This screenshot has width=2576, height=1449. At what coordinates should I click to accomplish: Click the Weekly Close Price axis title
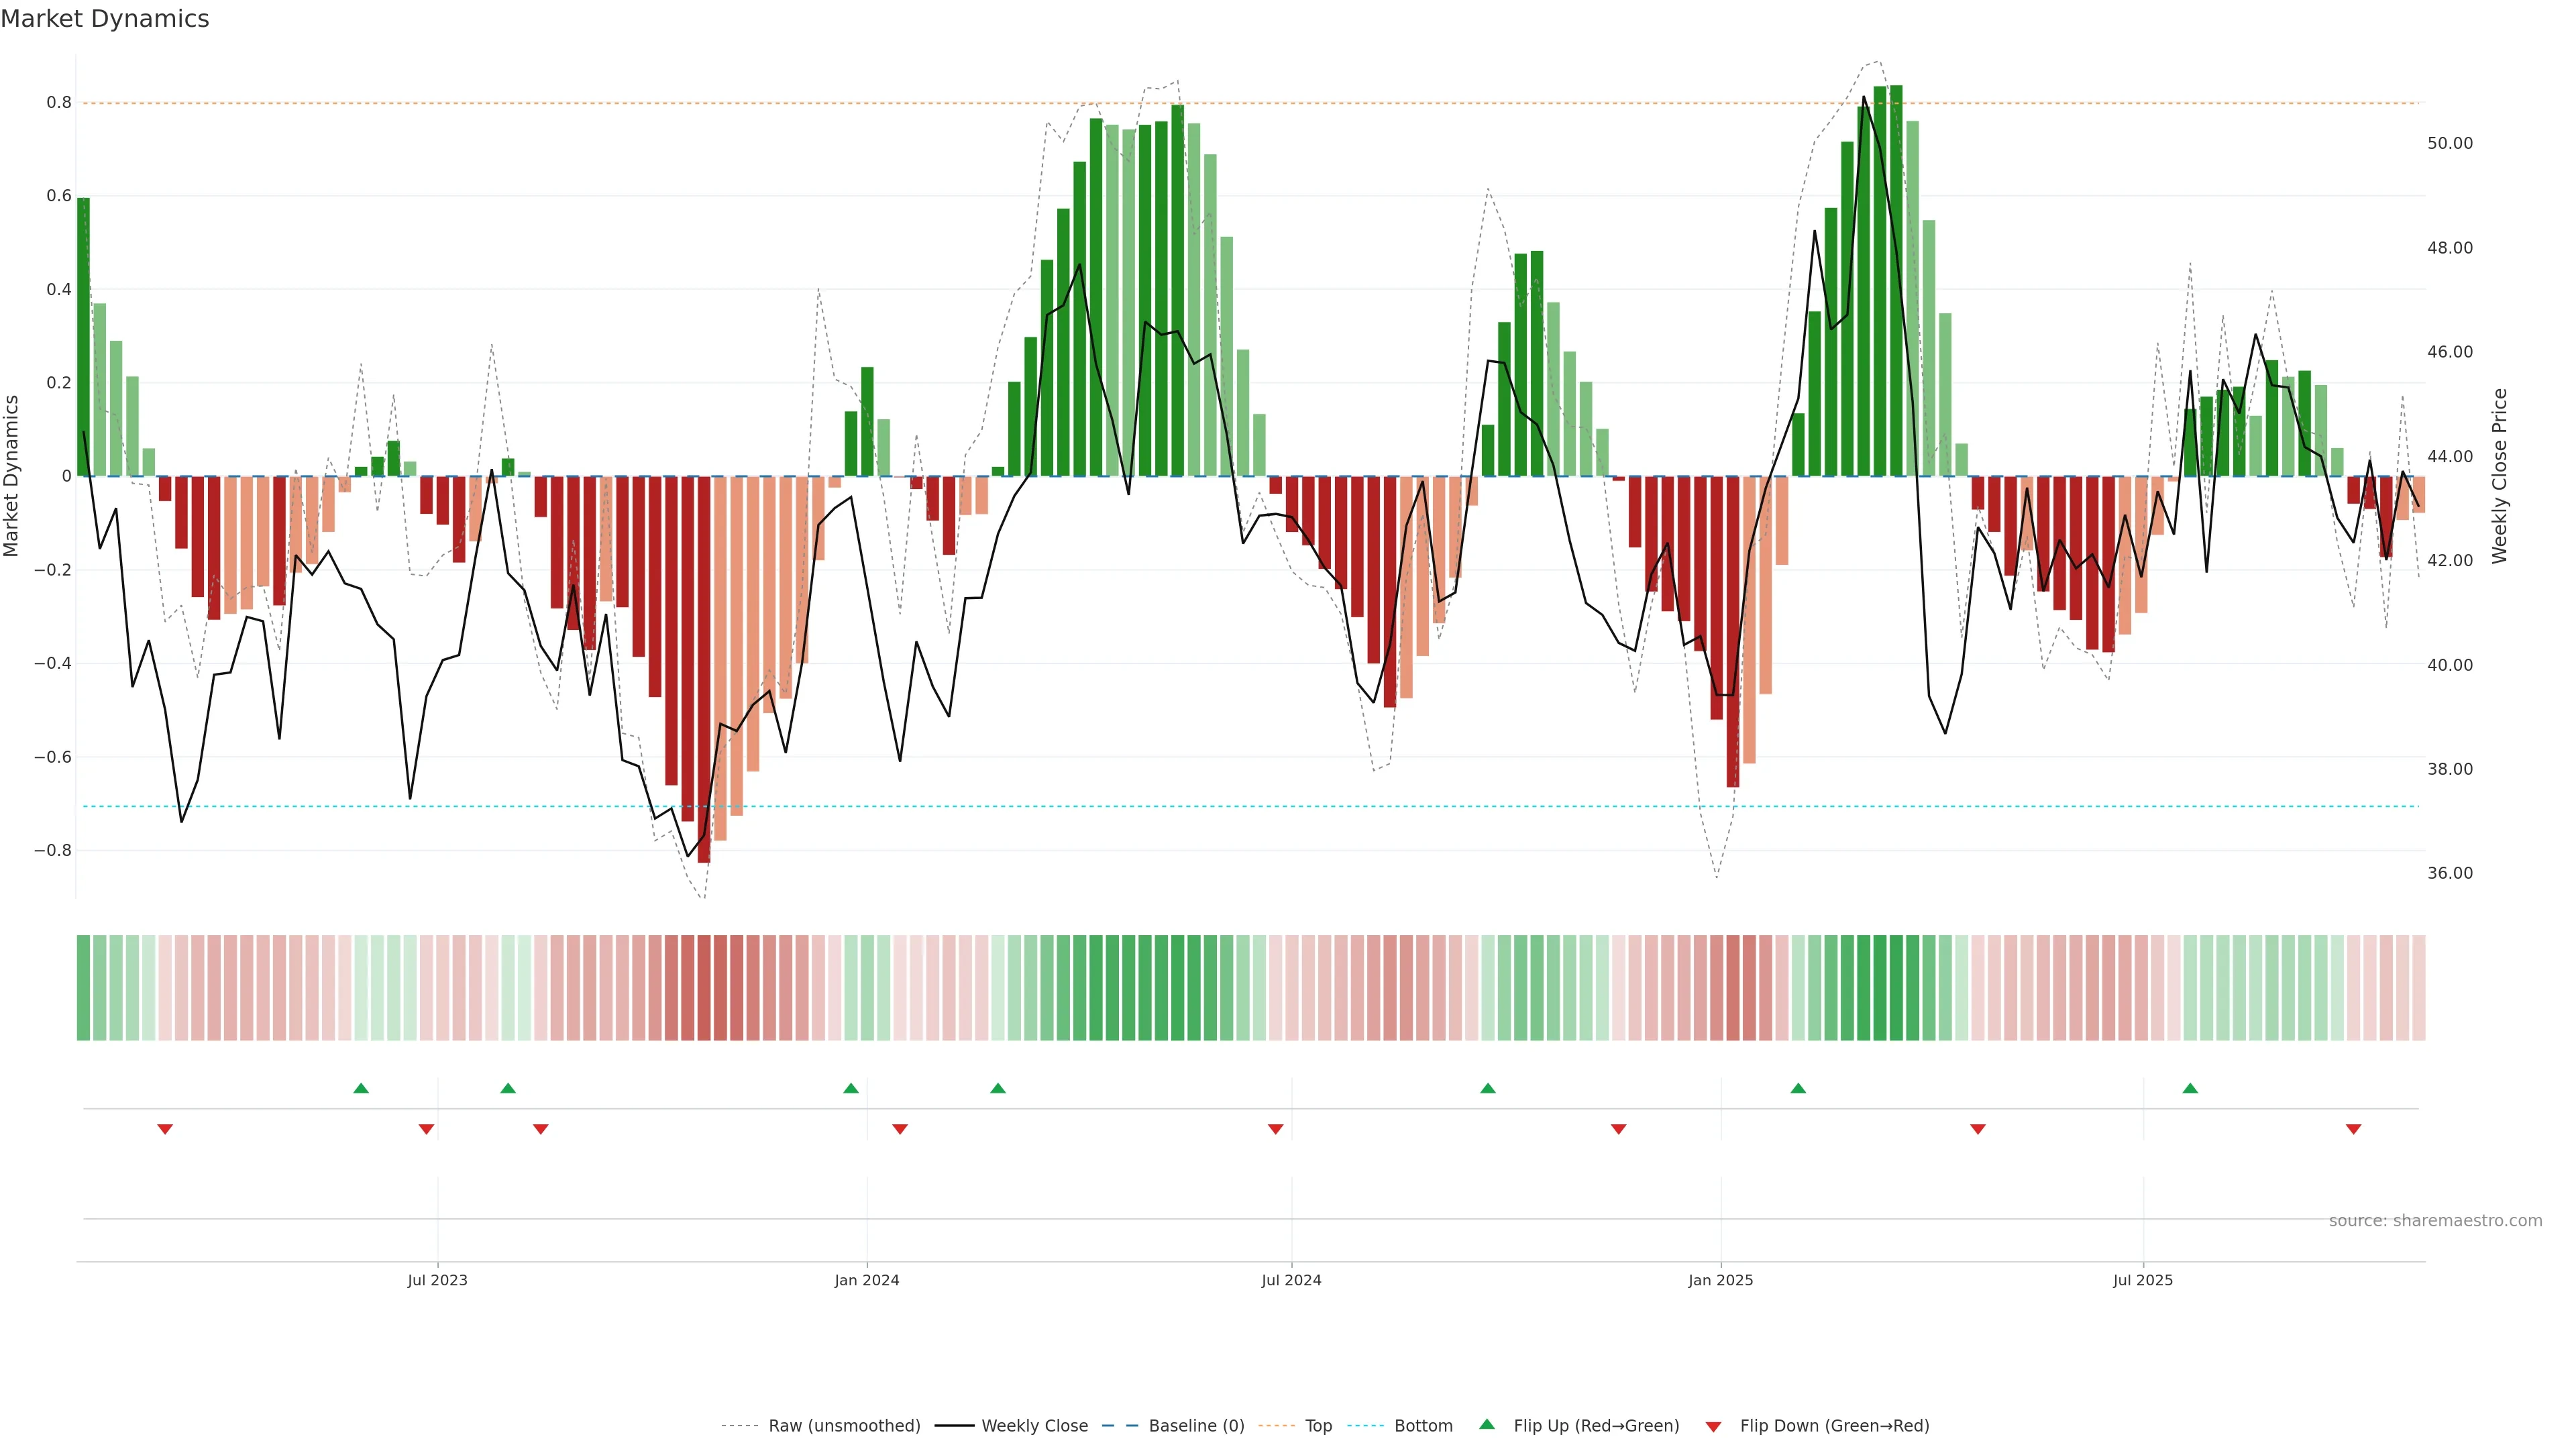tap(2499, 476)
